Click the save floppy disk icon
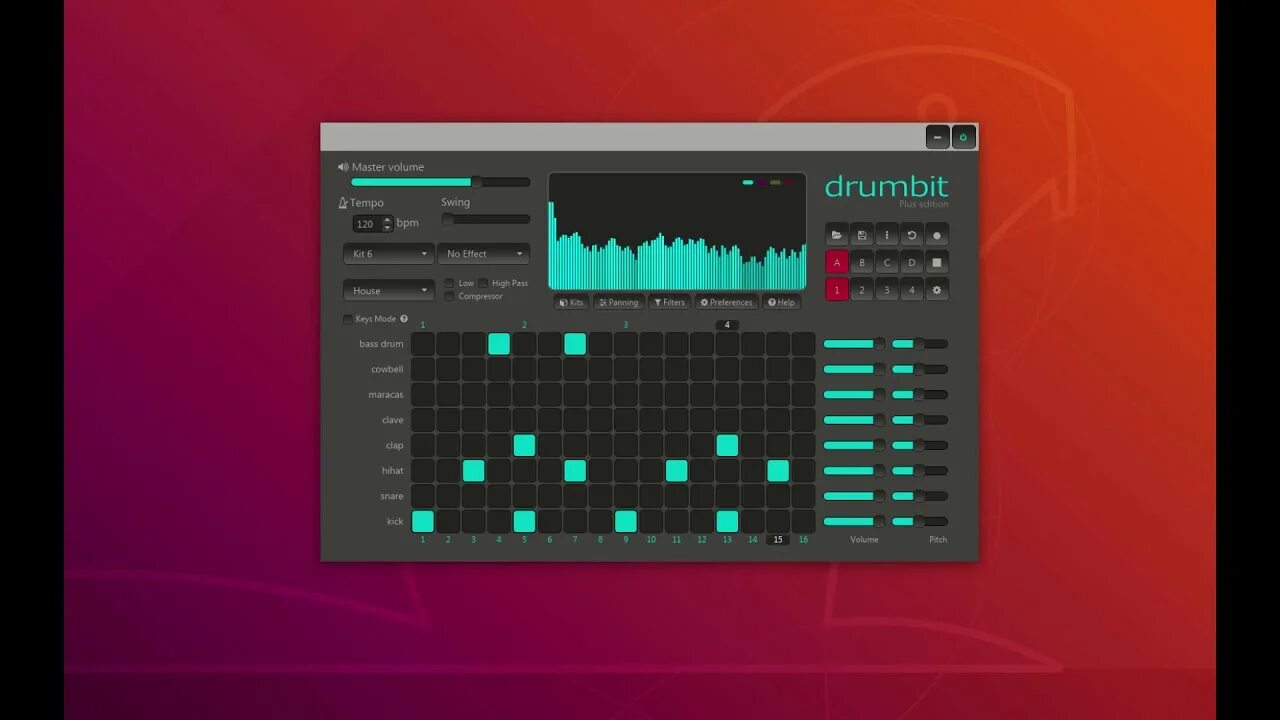The height and width of the screenshot is (720, 1280). click(x=862, y=236)
